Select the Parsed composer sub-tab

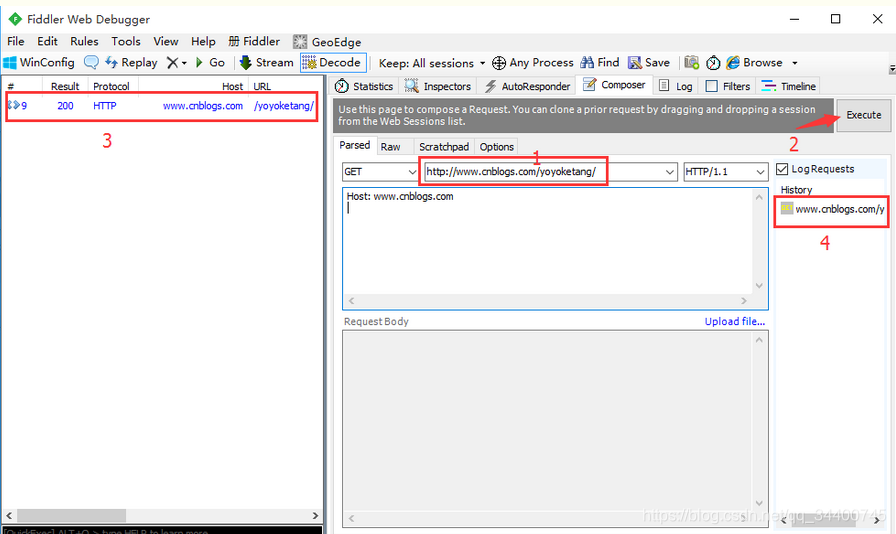354,145
